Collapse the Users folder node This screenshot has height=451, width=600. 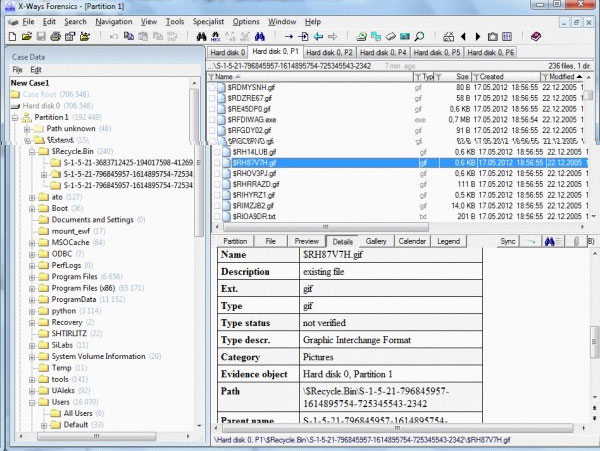[32, 402]
